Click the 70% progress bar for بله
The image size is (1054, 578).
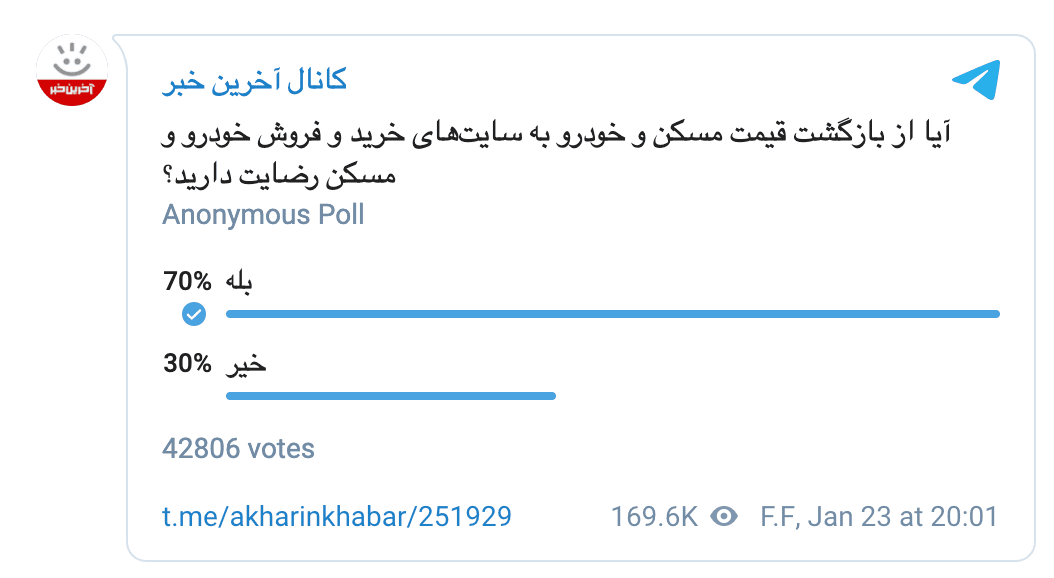click(610, 313)
